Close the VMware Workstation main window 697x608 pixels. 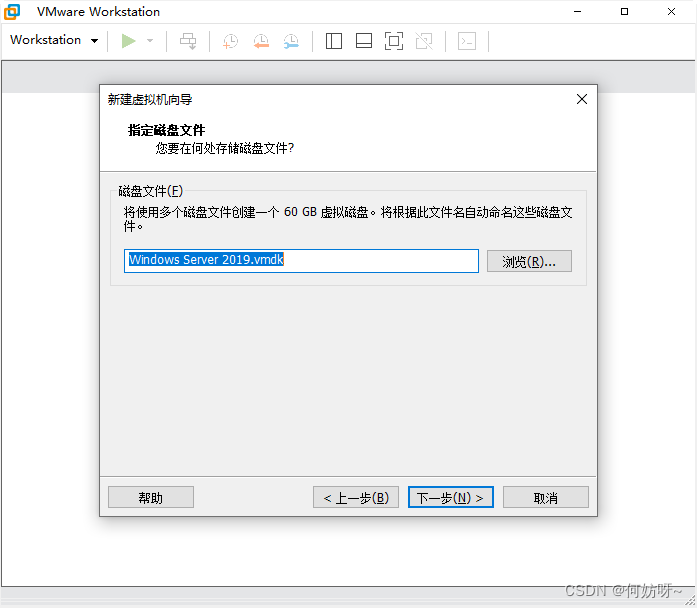(671, 12)
